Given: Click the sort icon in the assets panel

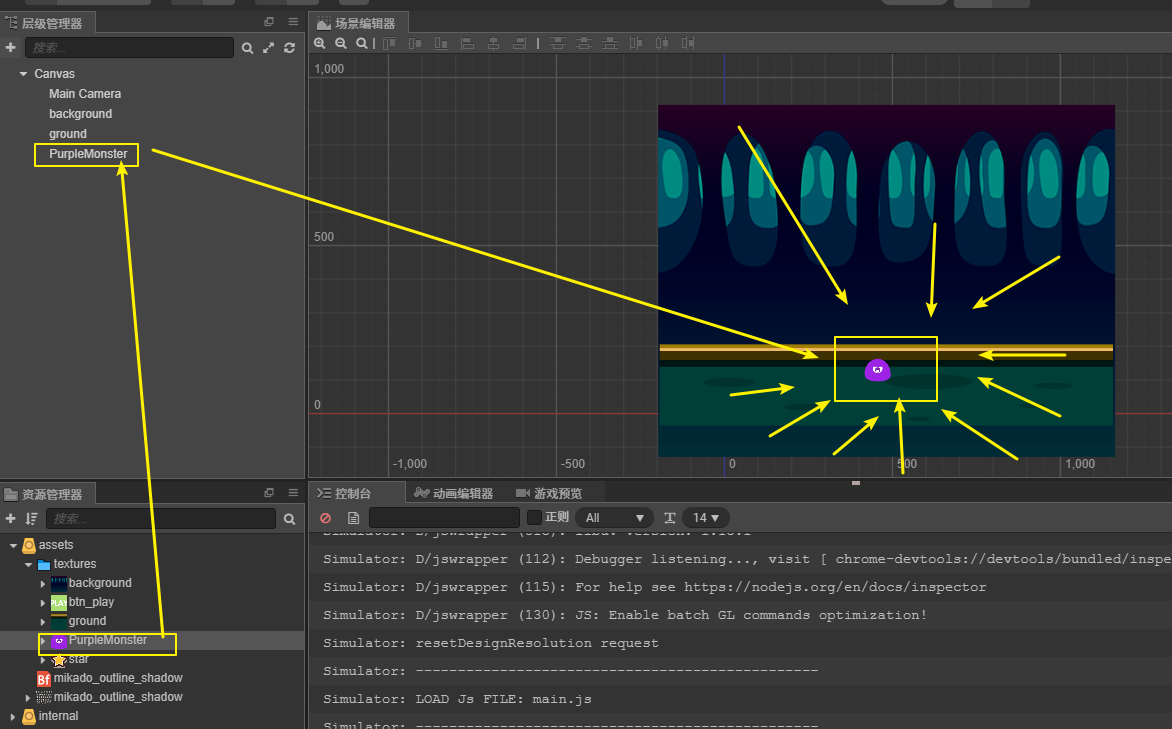Looking at the screenshot, I should [x=32, y=519].
